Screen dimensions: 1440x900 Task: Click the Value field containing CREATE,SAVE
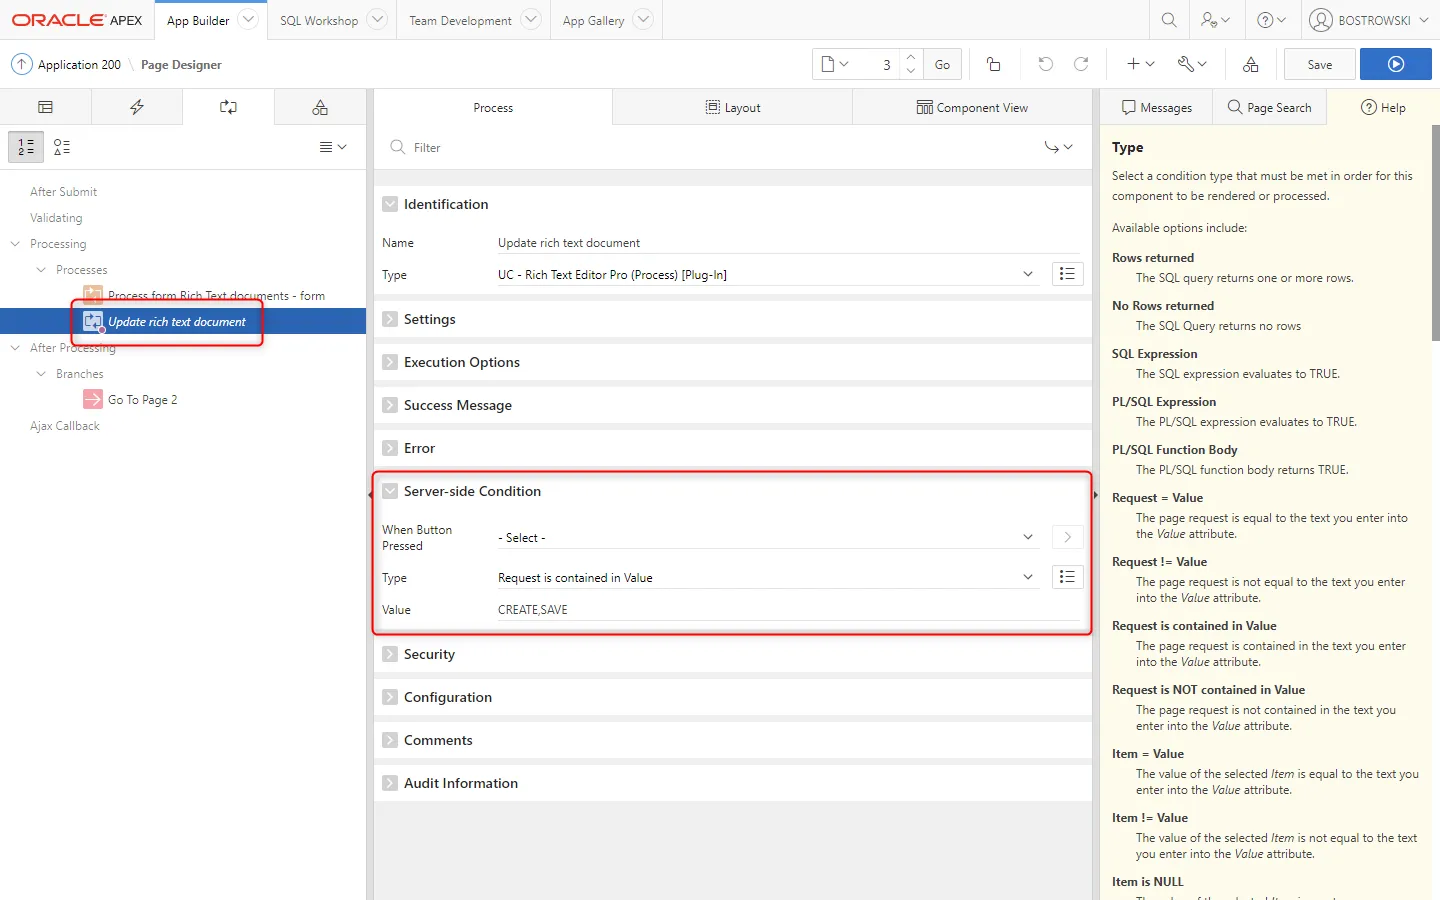(x=788, y=610)
